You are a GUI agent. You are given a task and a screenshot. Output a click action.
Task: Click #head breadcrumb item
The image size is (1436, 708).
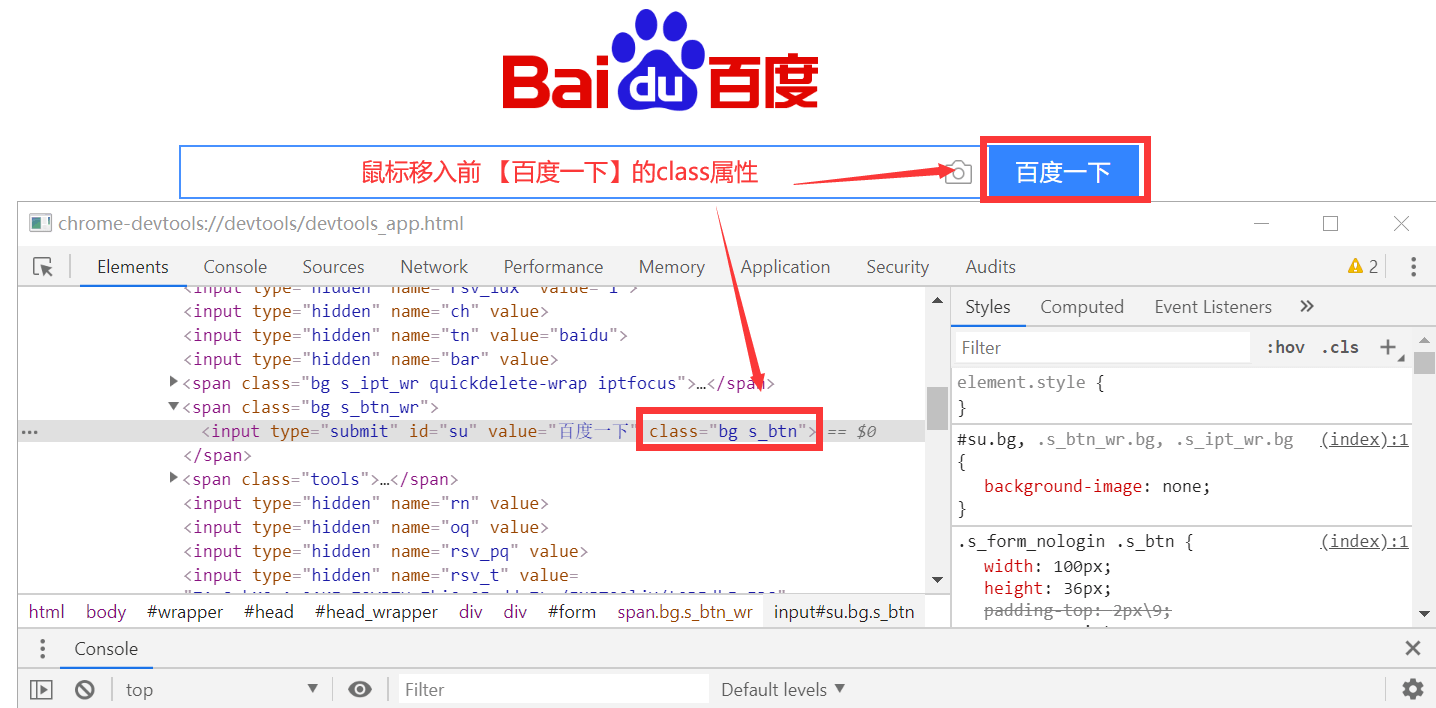pos(269,612)
